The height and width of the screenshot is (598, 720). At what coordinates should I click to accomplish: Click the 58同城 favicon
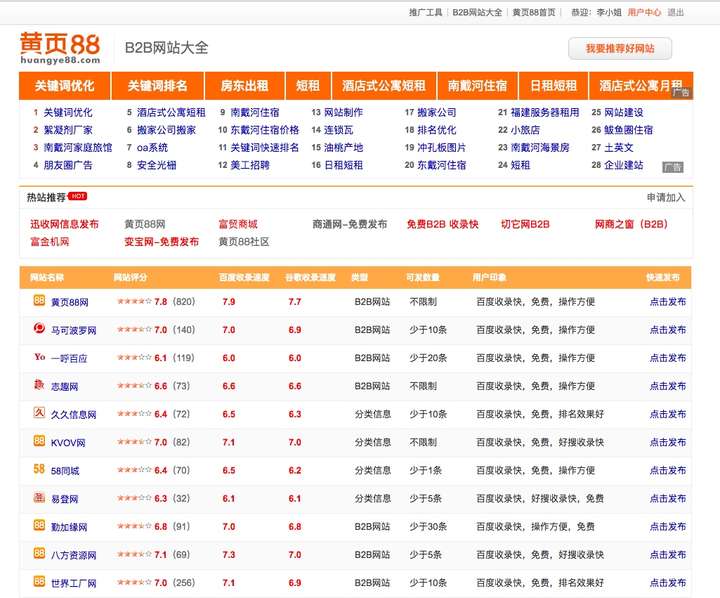(x=39, y=469)
